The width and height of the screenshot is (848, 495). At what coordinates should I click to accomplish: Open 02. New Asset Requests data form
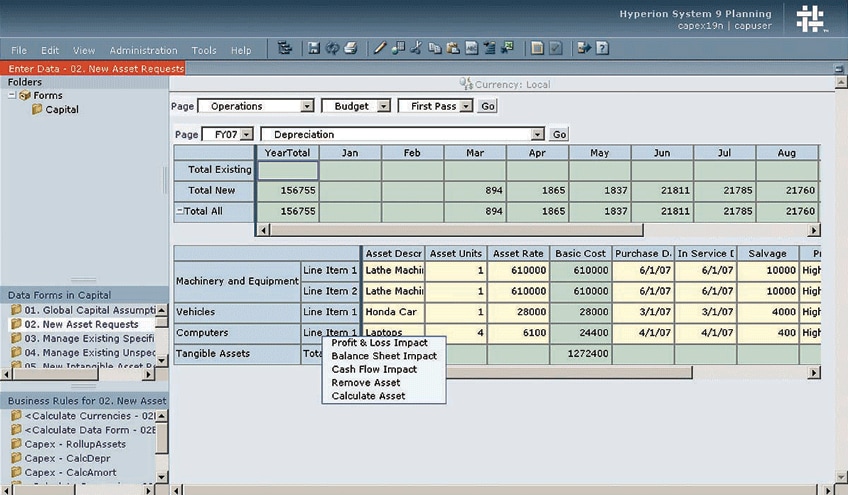(x=81, y=324)
